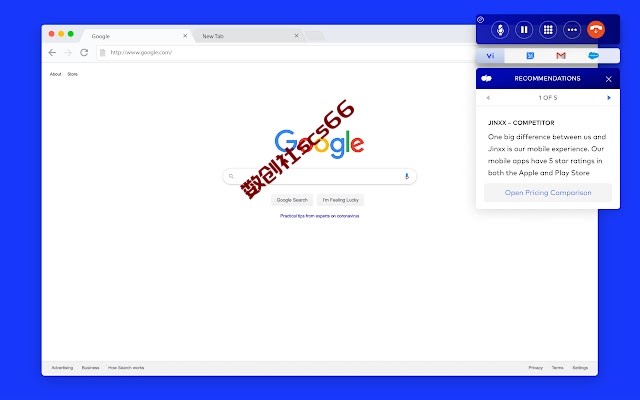Click the browser back arrow
This screenshot has width=640, height=400.
pyautogui.click(x=52, y=53)
